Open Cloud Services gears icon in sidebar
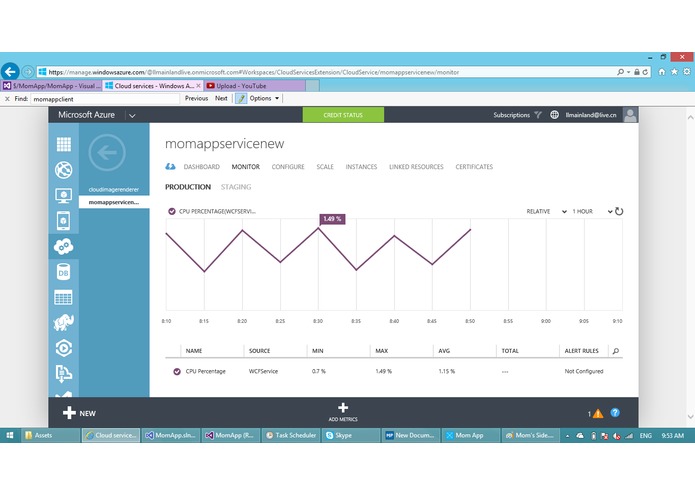695x494 pixels. click(63, 246)
